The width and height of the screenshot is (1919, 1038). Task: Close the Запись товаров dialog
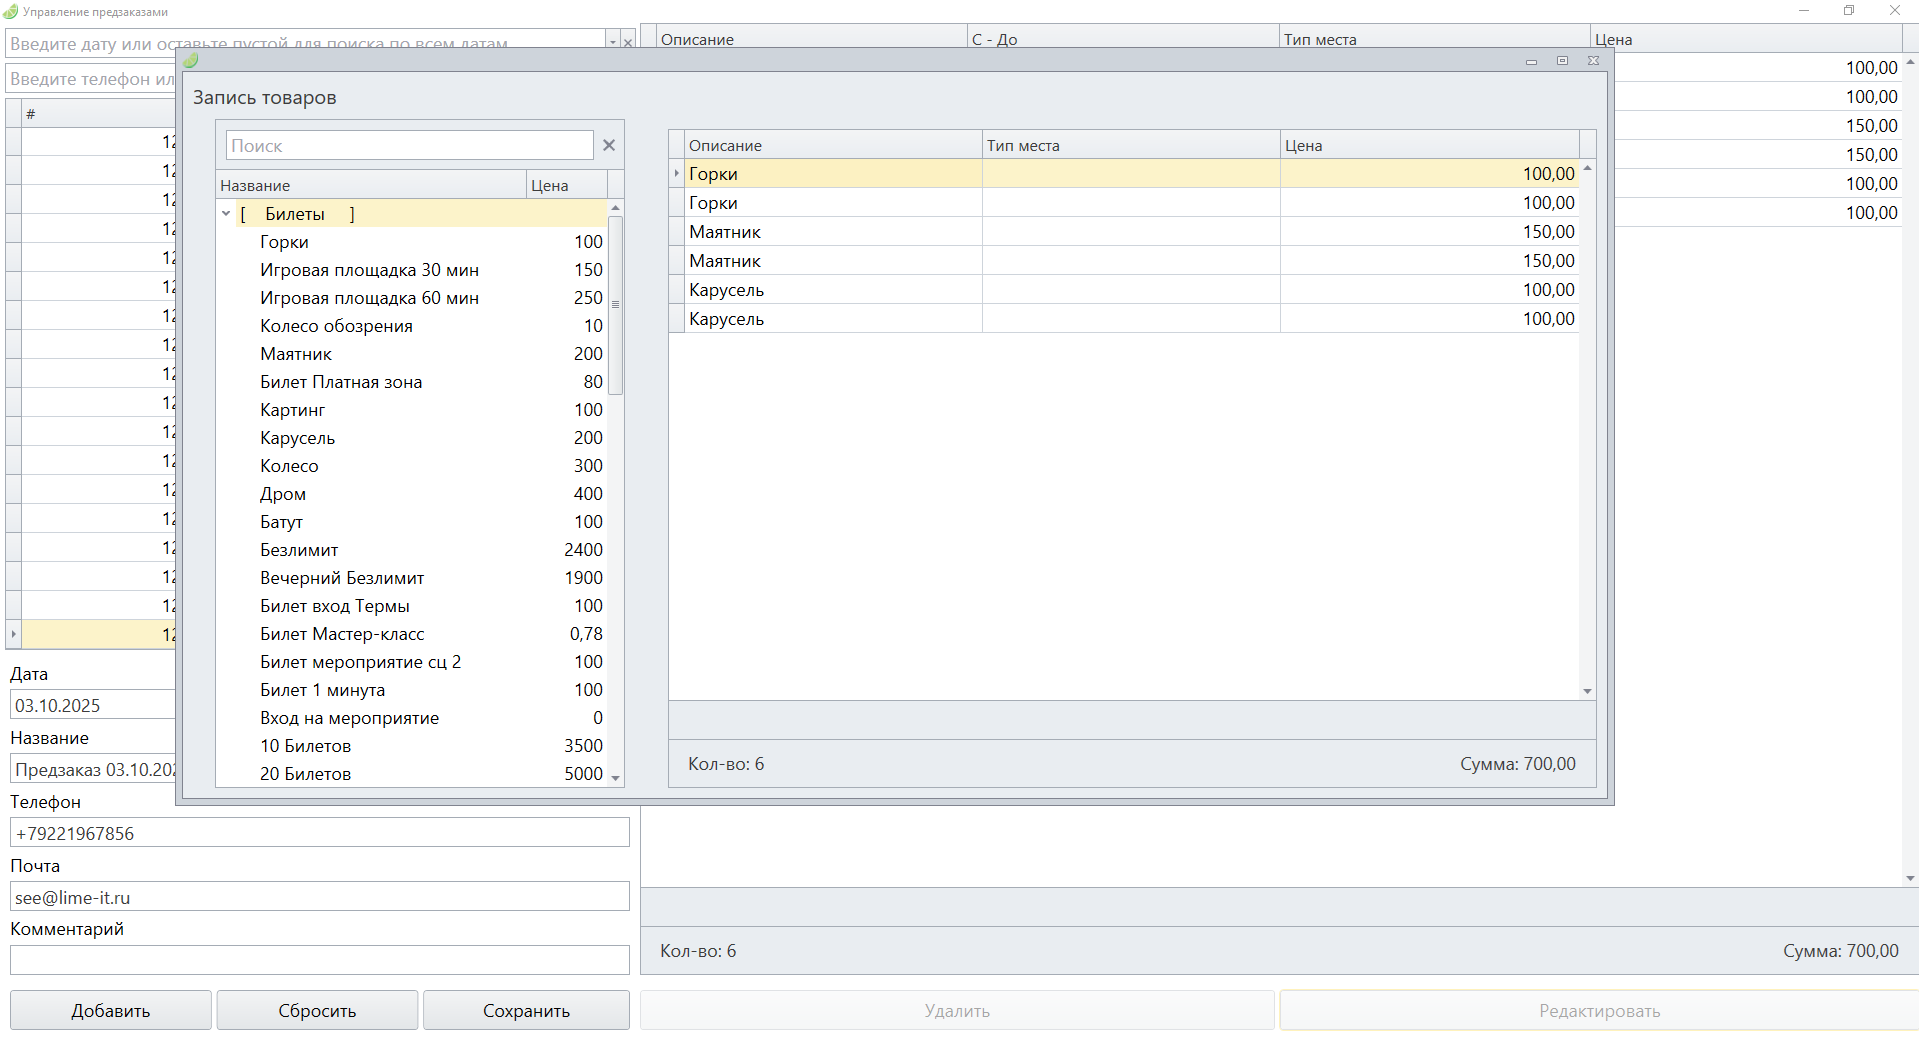tap(1593, 61)
